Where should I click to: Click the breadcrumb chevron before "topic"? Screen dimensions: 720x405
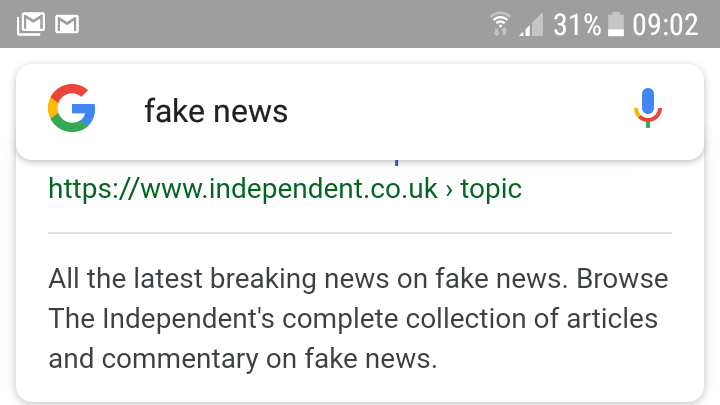click(x=449, y=190)
